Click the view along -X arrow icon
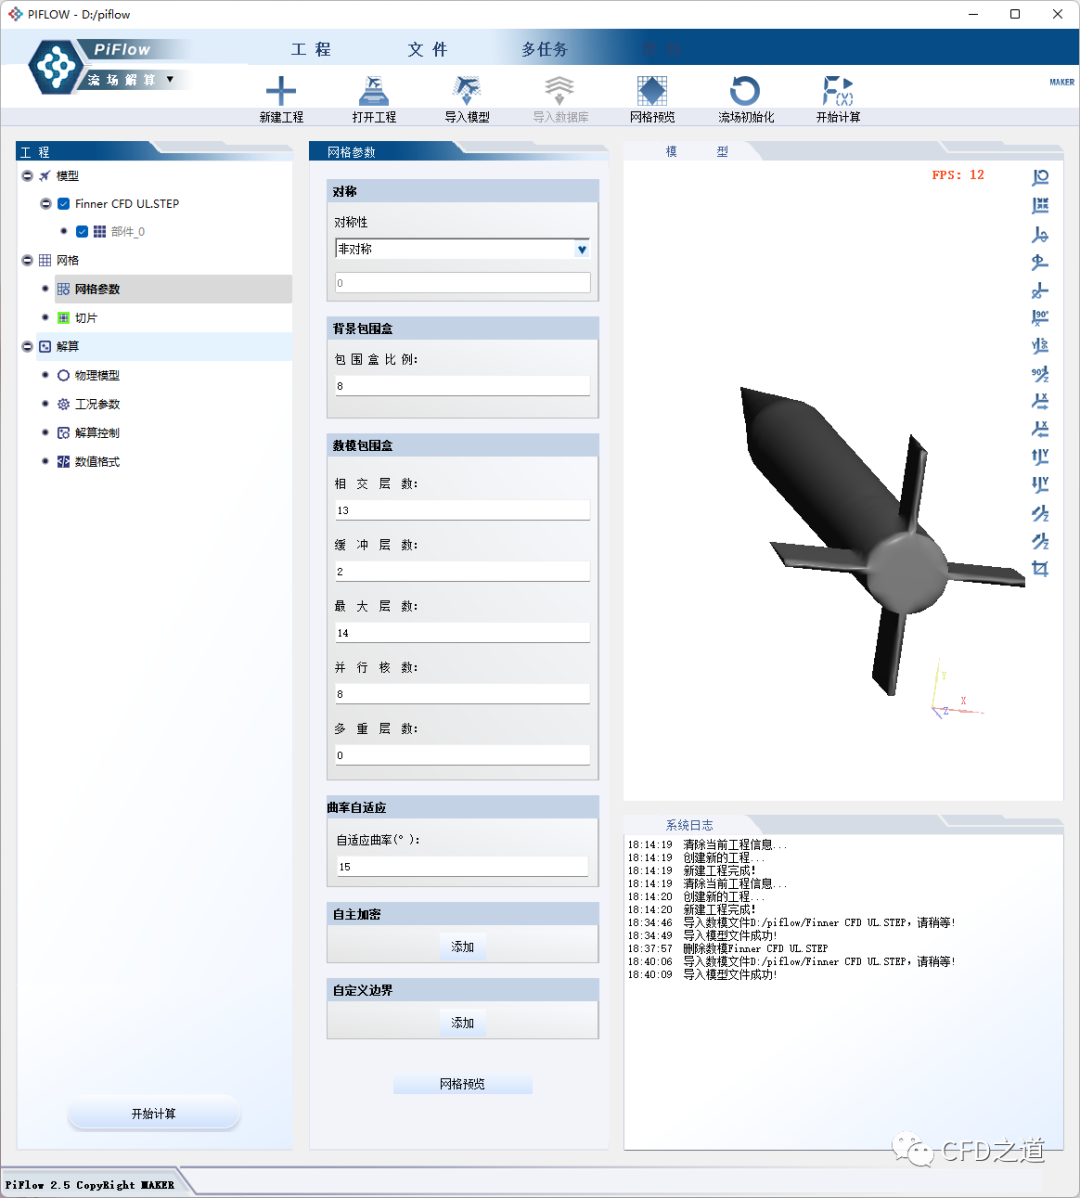The width and height of the screenshot is (1080, 1198). pyautogui.click(x=1040, y=429)
